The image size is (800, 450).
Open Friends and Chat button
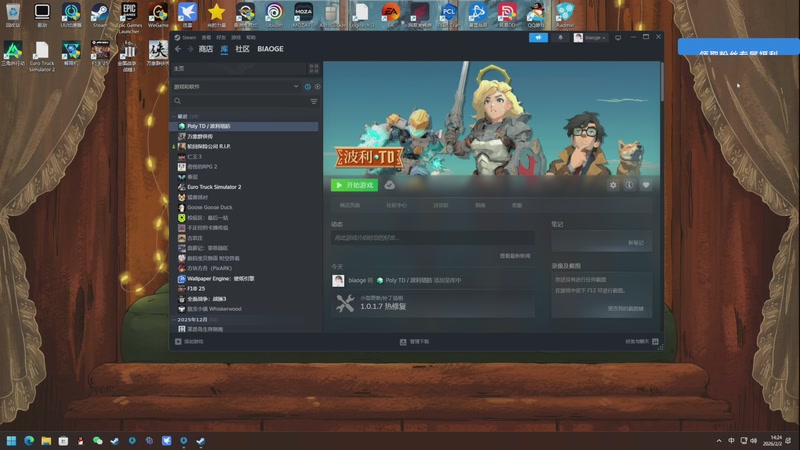(642, 342)
